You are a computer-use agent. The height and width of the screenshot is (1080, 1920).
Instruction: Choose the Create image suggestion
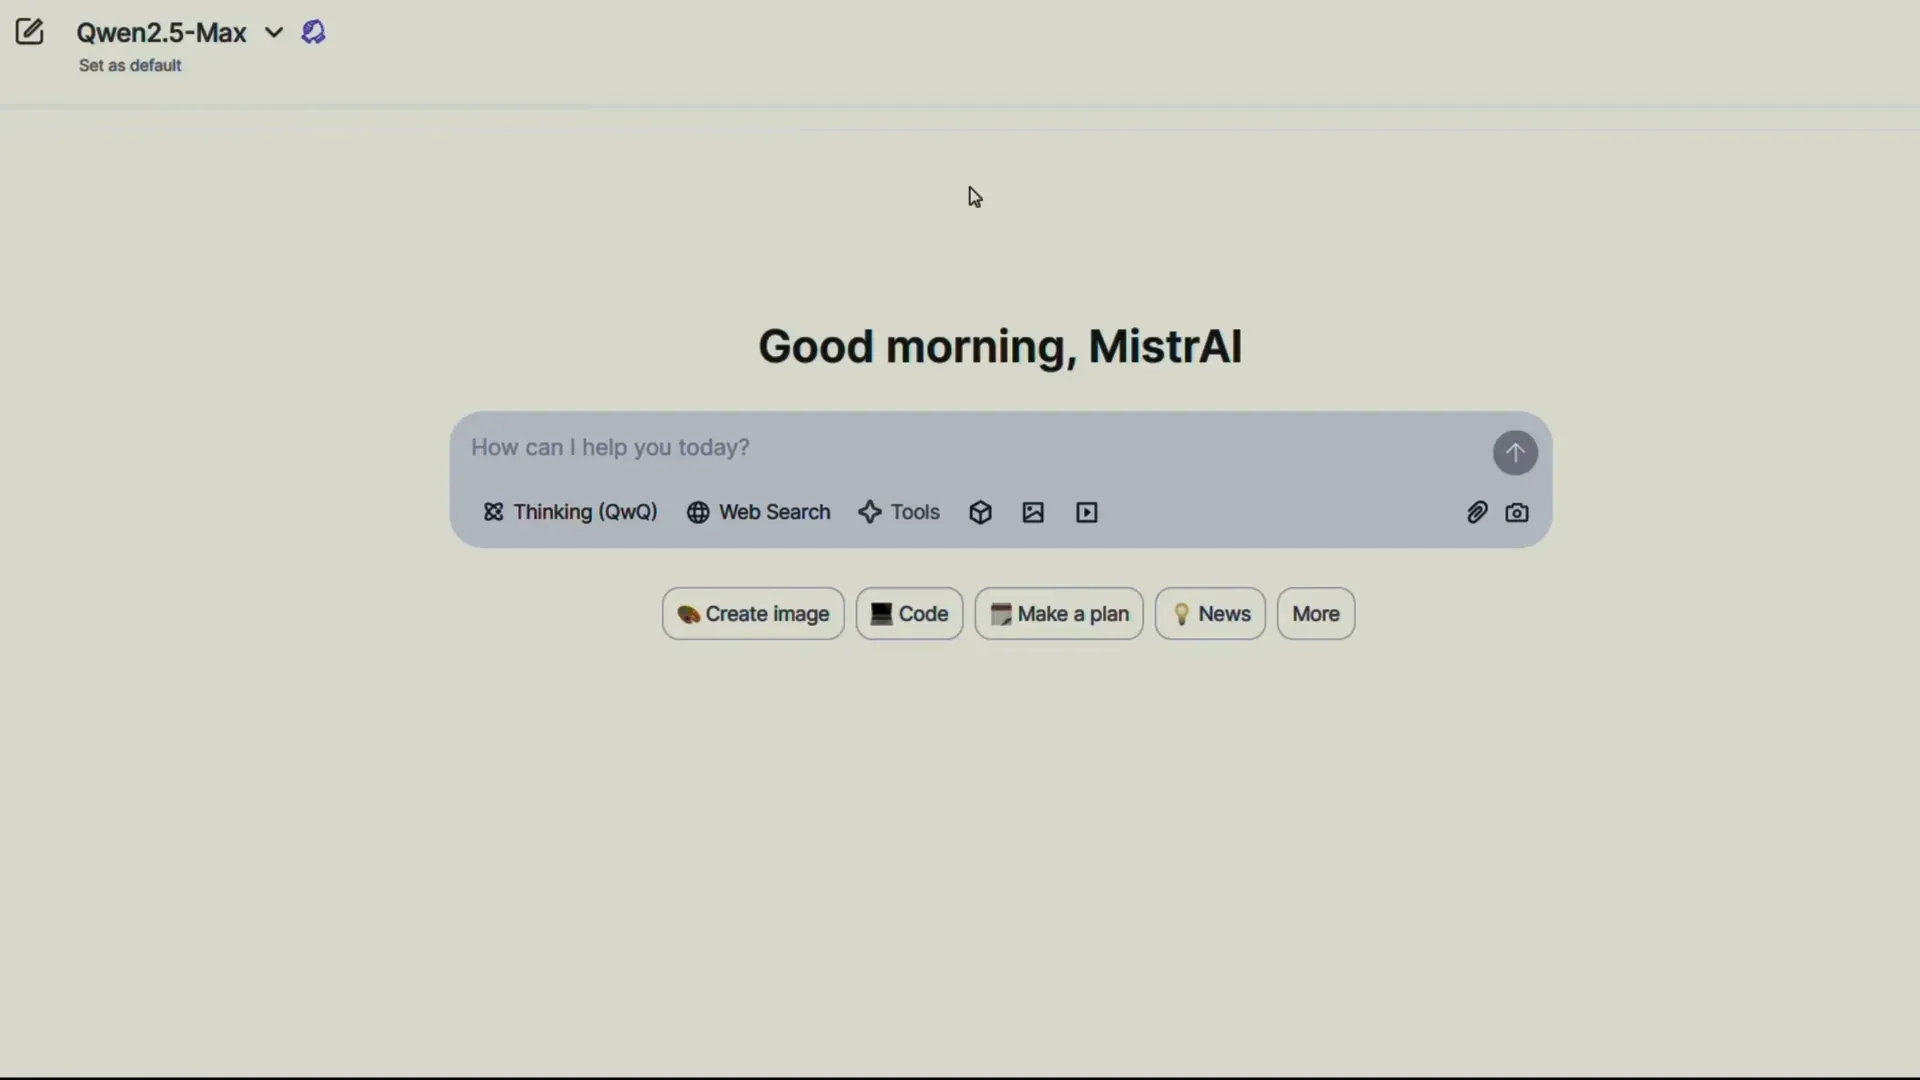click(753, 614)
